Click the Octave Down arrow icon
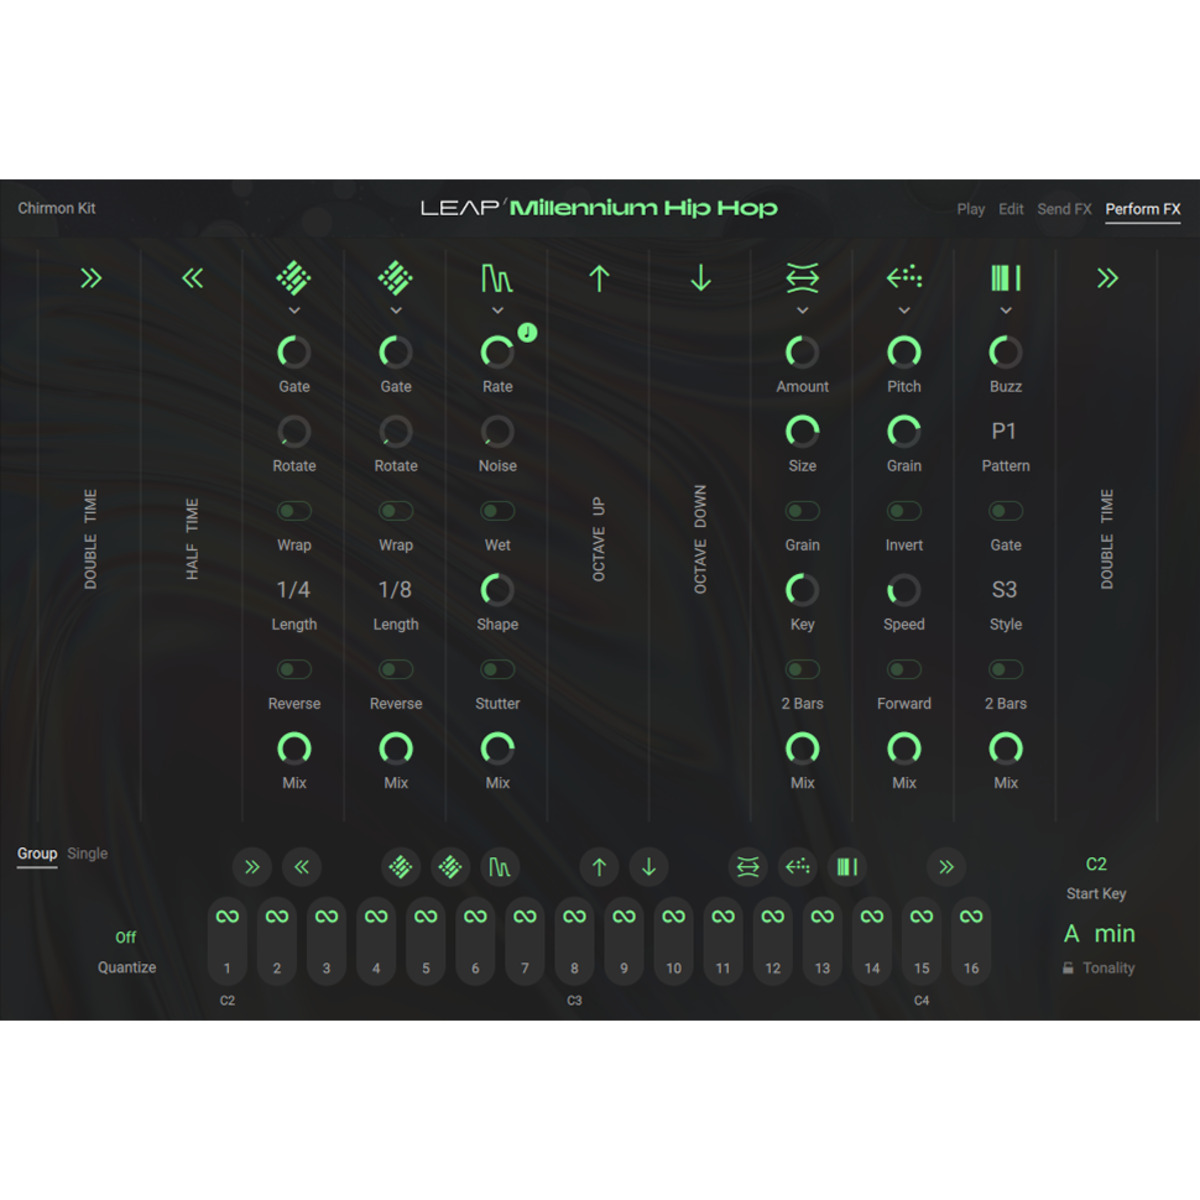 point(701,278)
